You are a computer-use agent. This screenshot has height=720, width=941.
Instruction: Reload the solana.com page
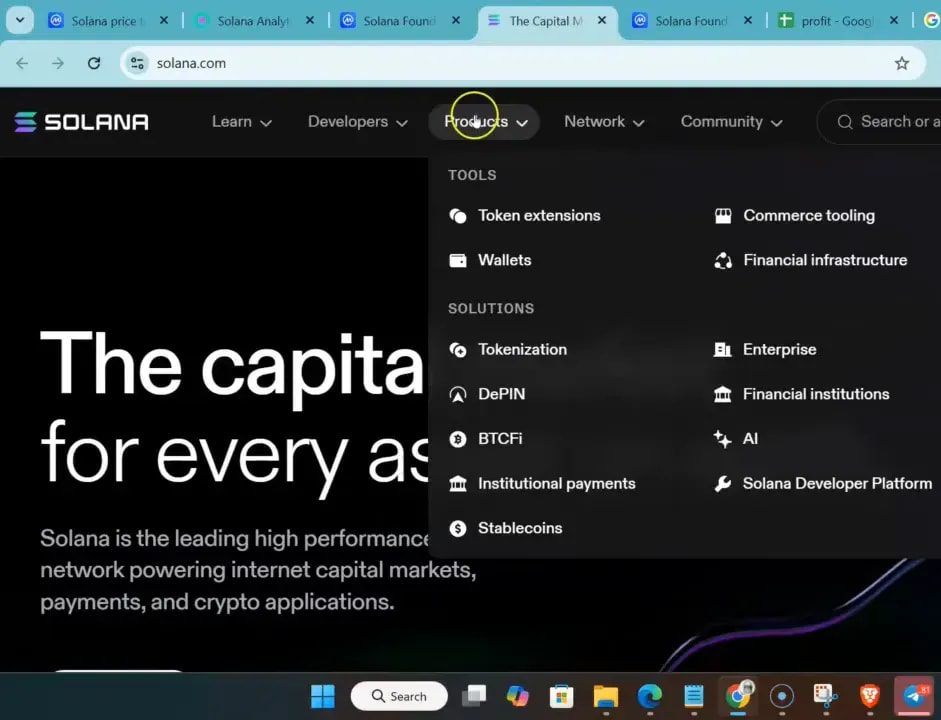[94, 63]
